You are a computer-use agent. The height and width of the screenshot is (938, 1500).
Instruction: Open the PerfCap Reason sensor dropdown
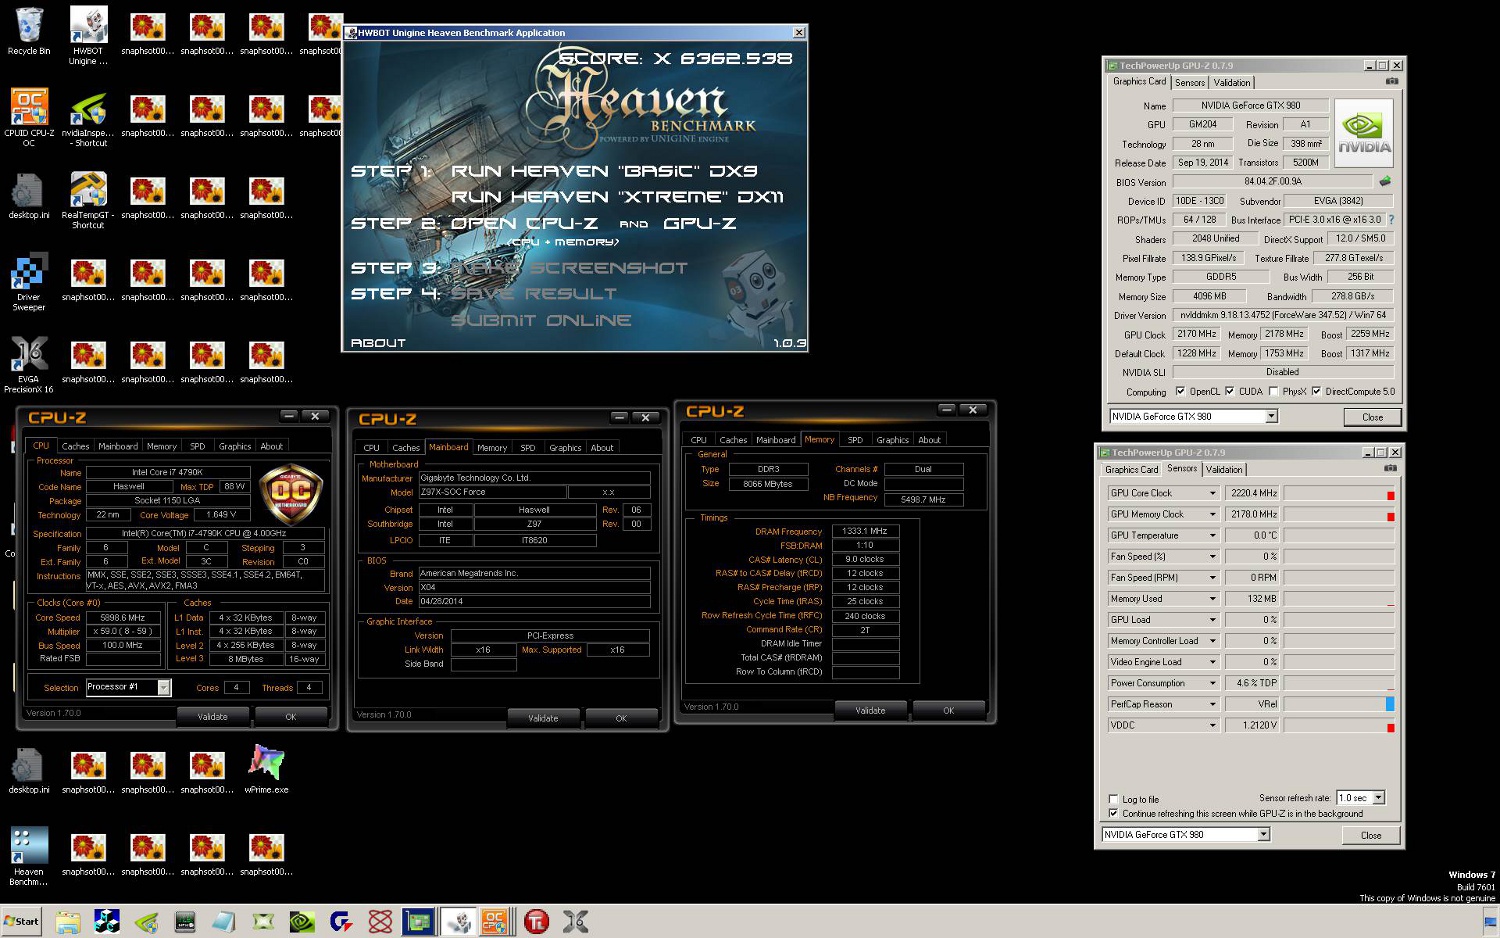1213,704
